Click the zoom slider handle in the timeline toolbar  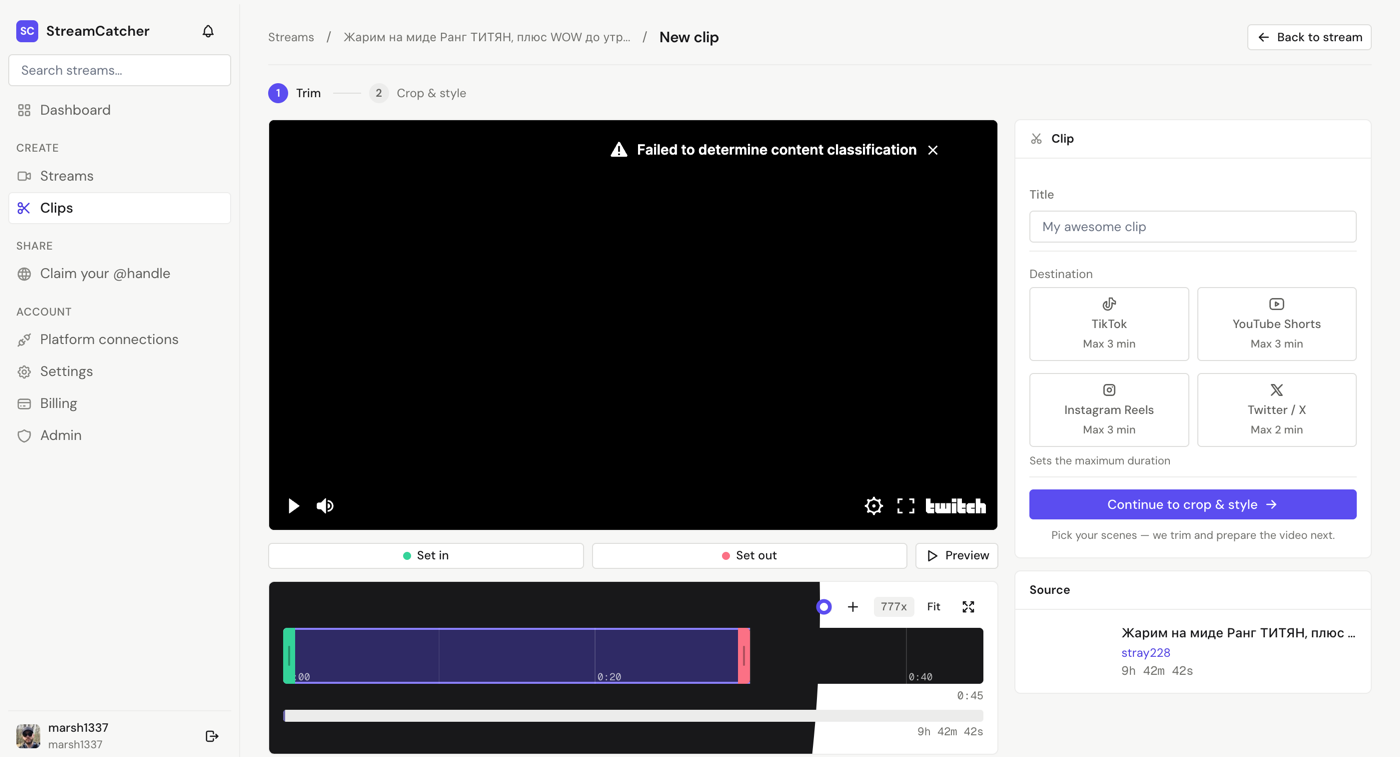(824, 607)
